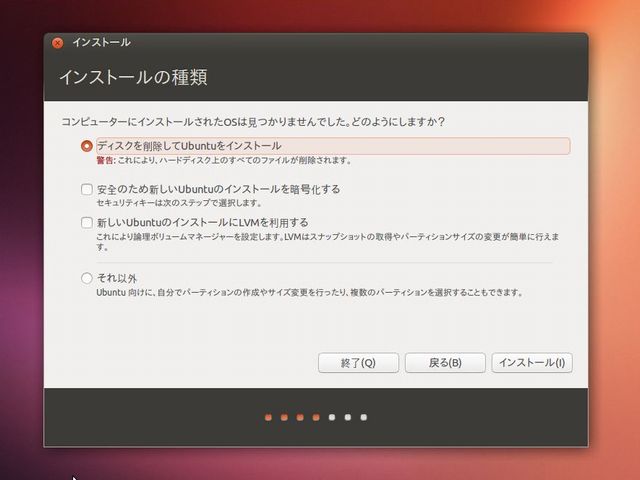The height and width of the screenshot is (480, 640).
Task: Start installation with the インストール(I) button
Action: (532, 362)
